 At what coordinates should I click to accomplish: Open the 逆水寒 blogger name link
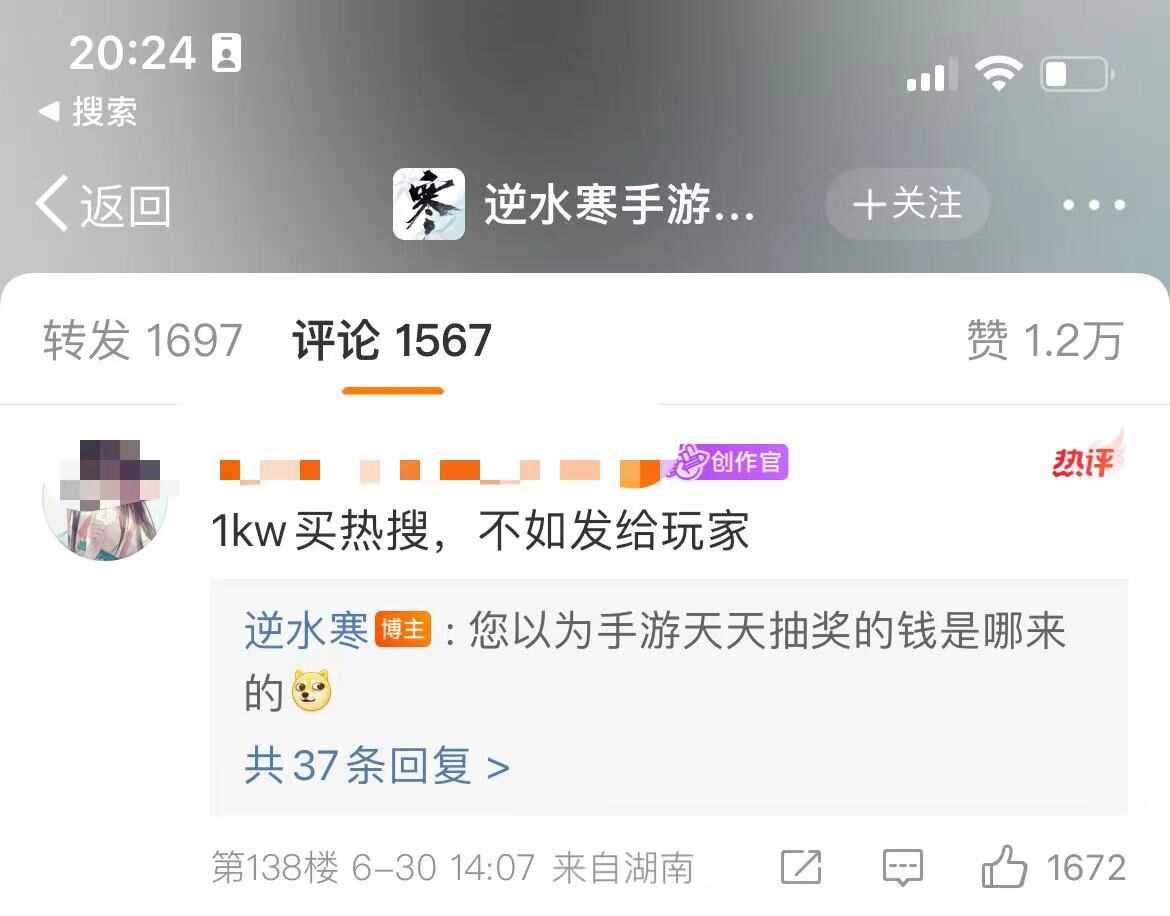click(306, 630)
